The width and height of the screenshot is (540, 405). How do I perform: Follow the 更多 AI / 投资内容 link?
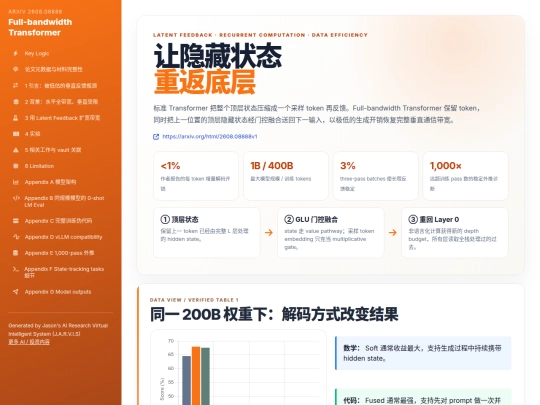pyautogui.click(x=29, y=342)
